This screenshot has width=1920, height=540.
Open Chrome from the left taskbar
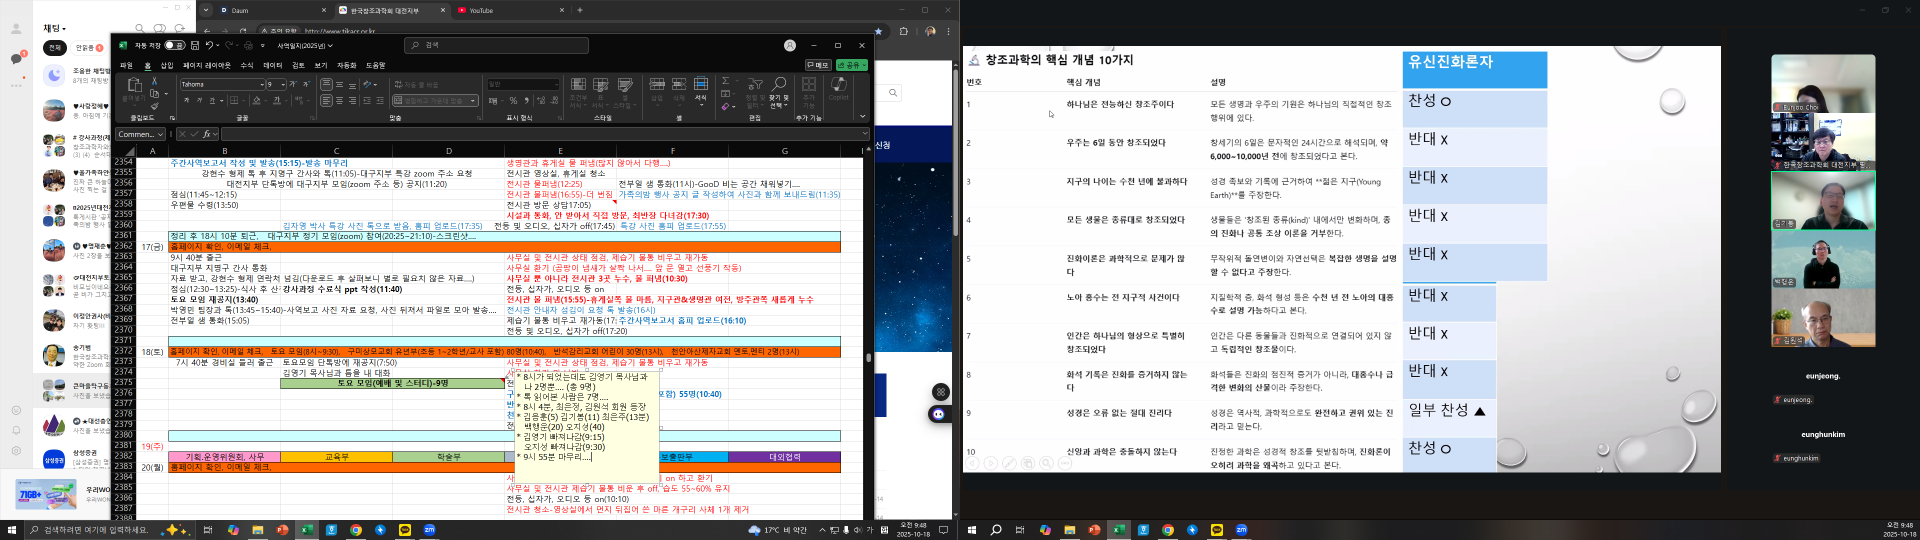pos(356,530)
